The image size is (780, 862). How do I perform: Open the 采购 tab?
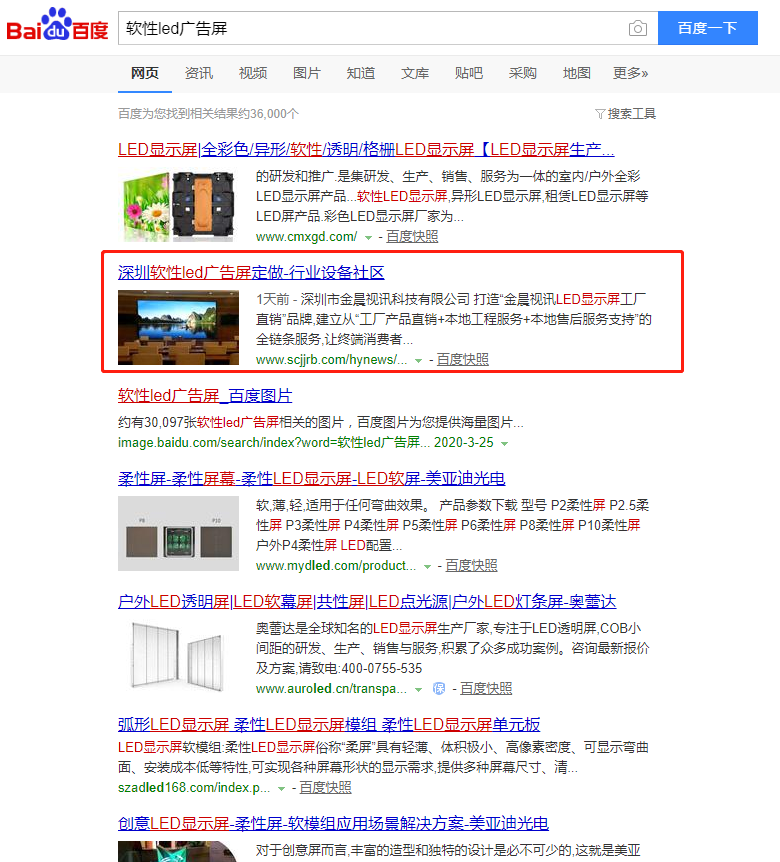523,73
